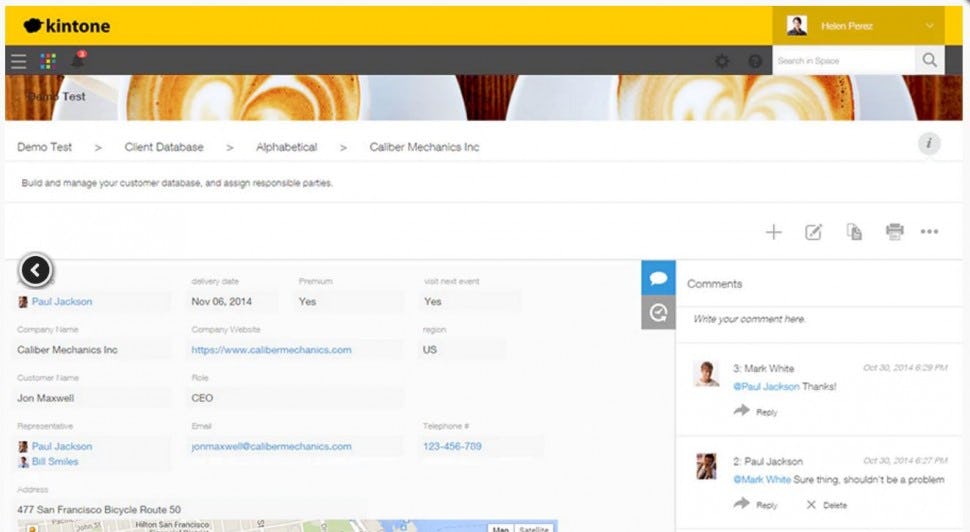Image resolution: width=970 pixels, height=532 pixels.
Task: Click the Write your comment here field
Action: tap(820, 319)
